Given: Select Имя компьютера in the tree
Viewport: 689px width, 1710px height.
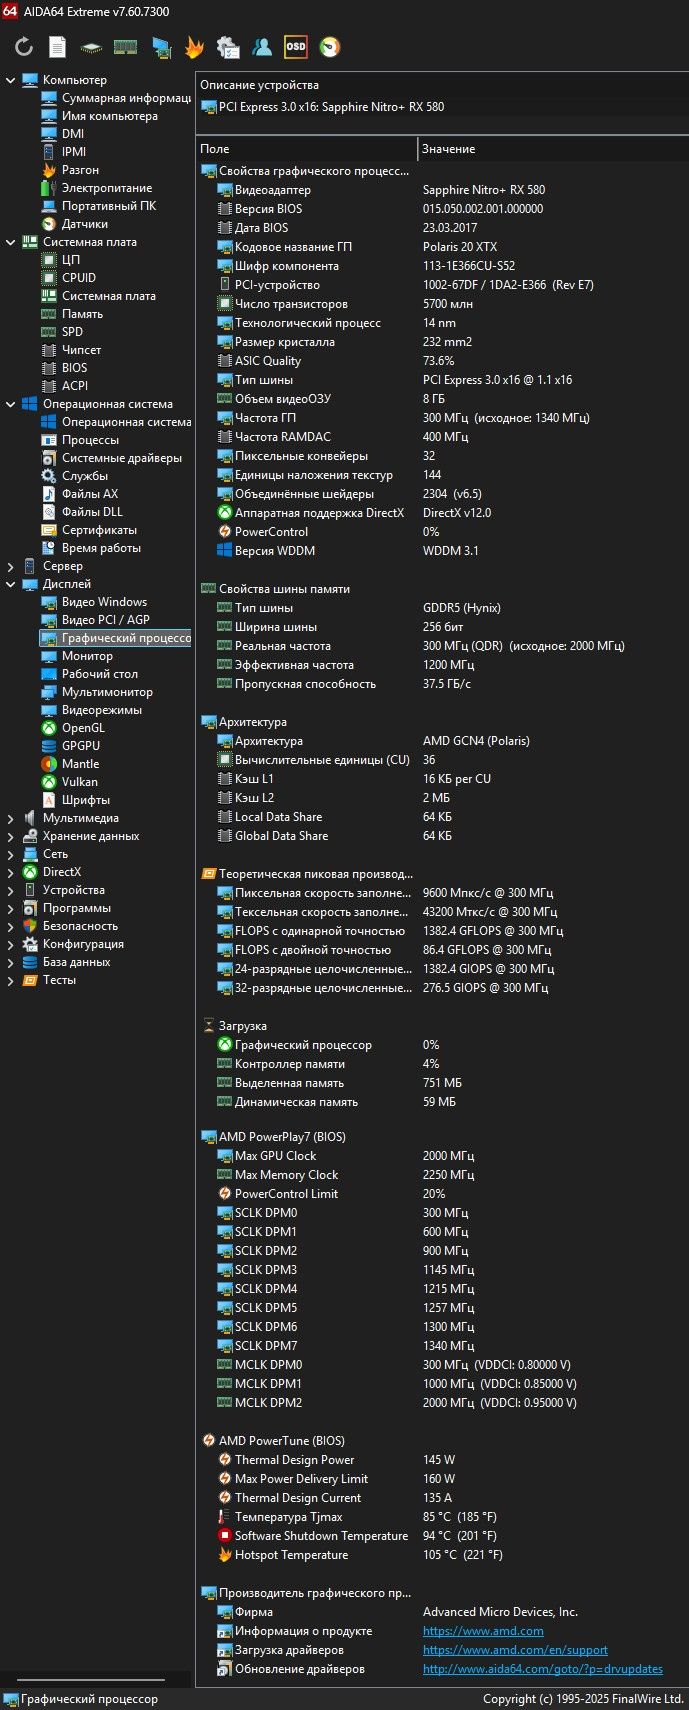Looking at the screenshot, I should [110, 116].
